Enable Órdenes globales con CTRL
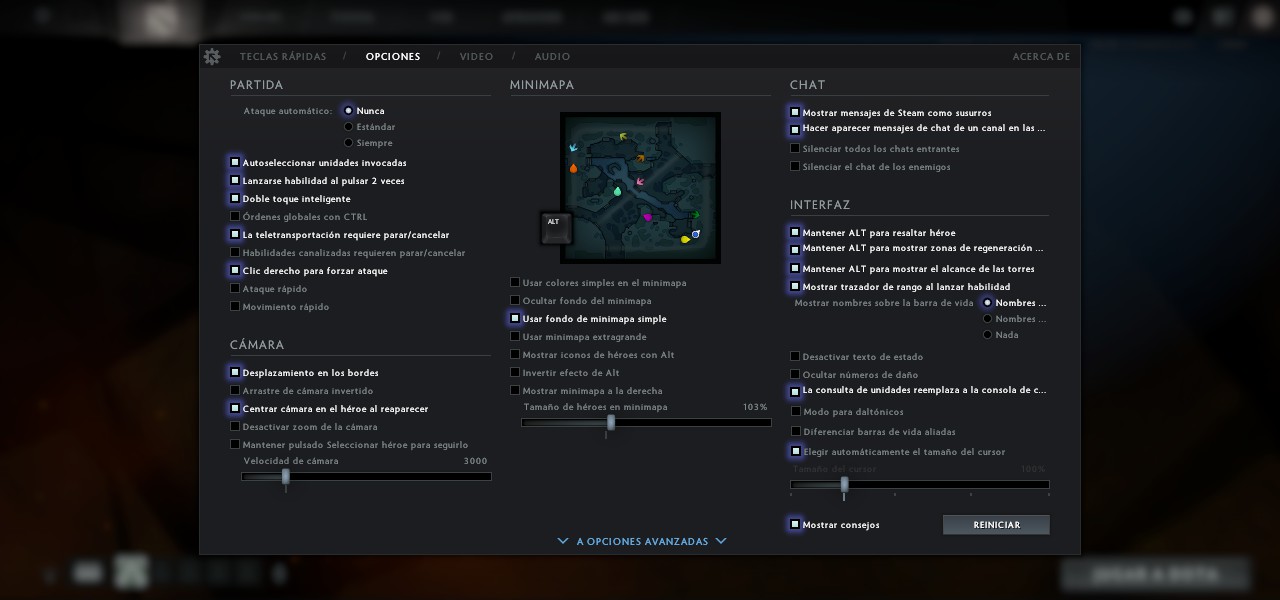The width and height of the screenshot is (1280, 600). click(235, 216)
